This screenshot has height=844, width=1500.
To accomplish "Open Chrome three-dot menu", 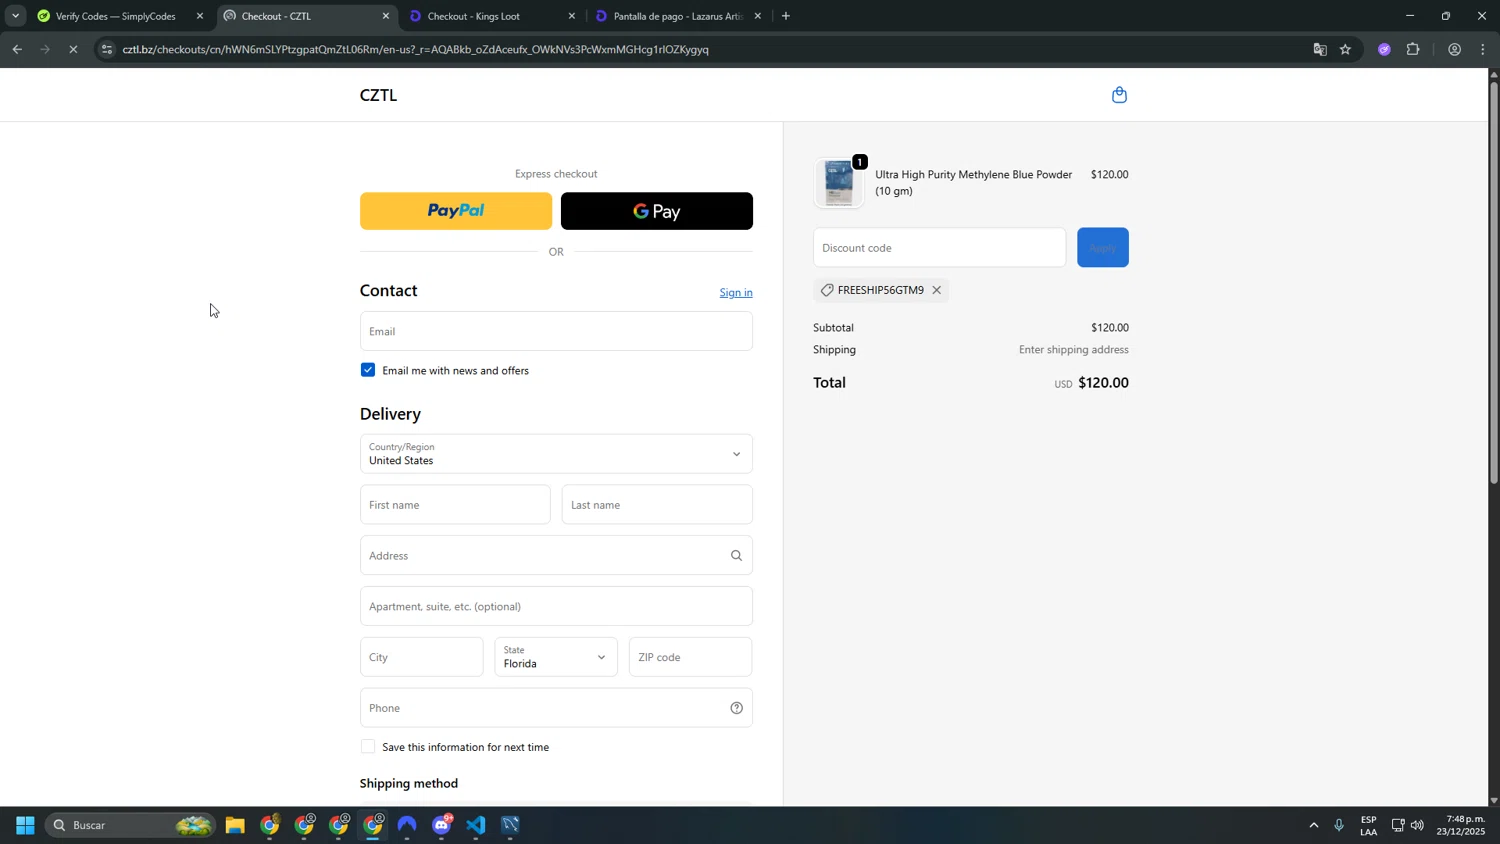I will tap(1483, 49).
